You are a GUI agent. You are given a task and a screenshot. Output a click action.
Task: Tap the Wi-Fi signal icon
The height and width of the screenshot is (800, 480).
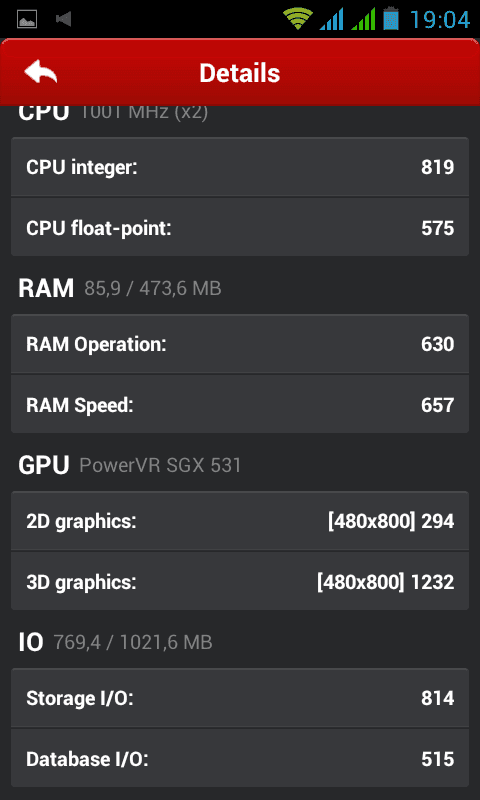tap(298, 19)
